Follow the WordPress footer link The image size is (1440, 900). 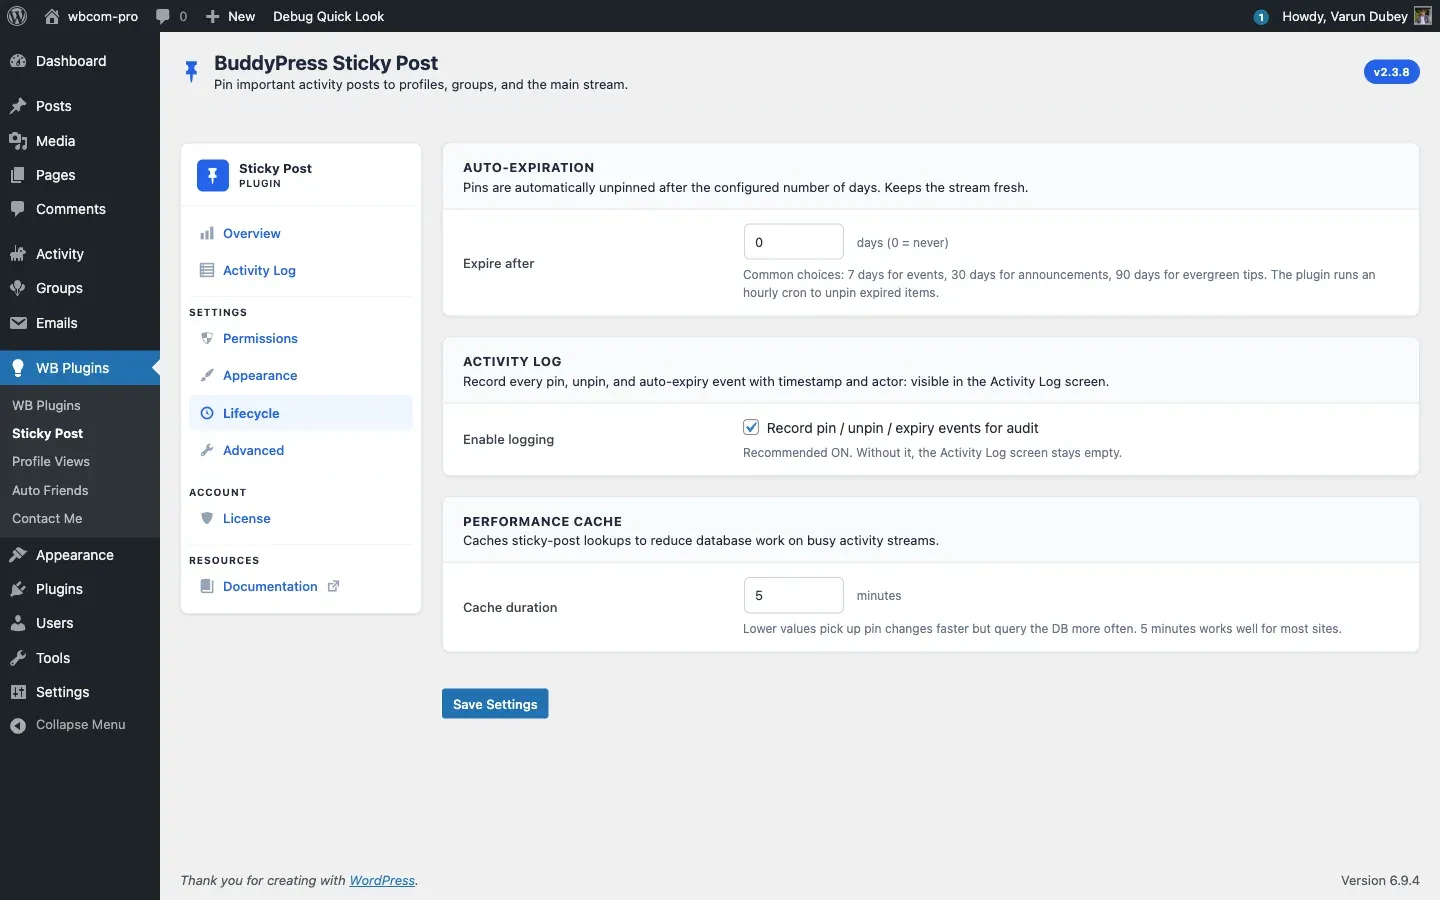pyautogui.click(x=382, y=880)
